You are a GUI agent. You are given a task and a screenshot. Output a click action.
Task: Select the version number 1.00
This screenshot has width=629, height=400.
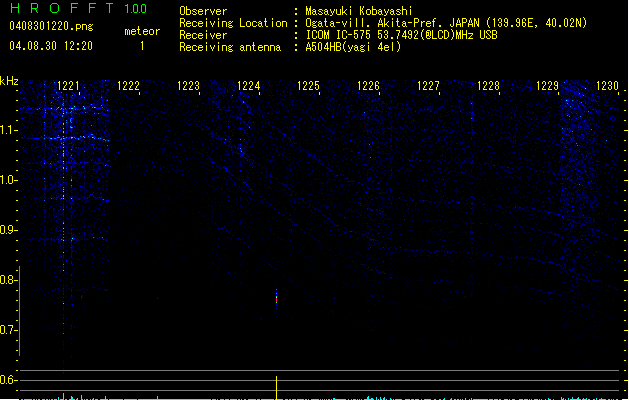pyautogui.click(x=136, y=9)
